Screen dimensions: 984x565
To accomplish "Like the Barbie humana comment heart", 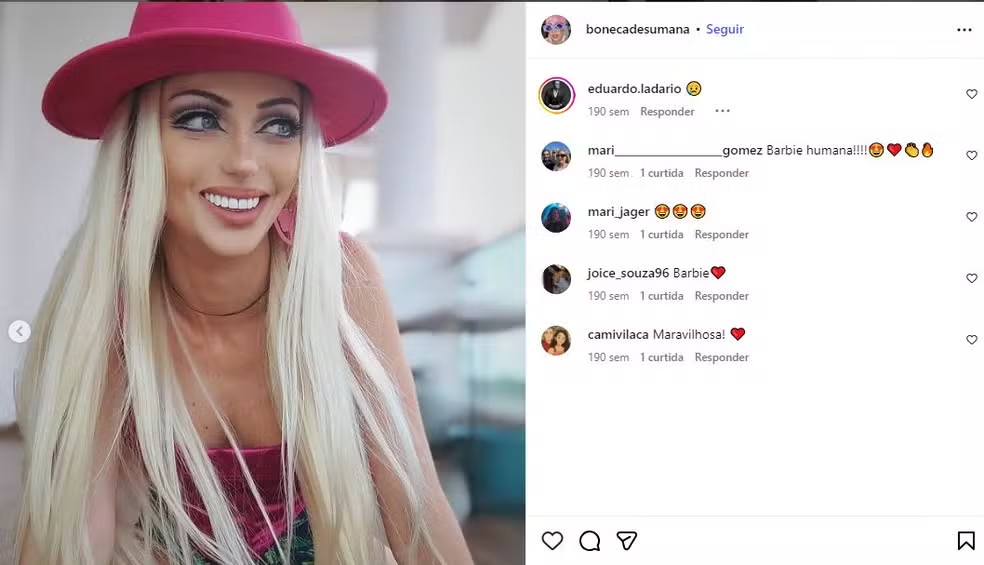I will coord(971,155).
